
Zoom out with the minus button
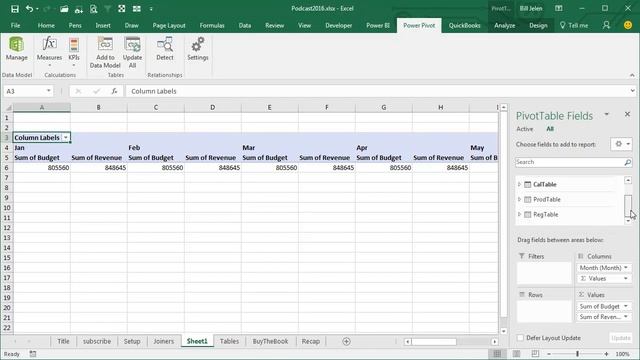(549, 354)
